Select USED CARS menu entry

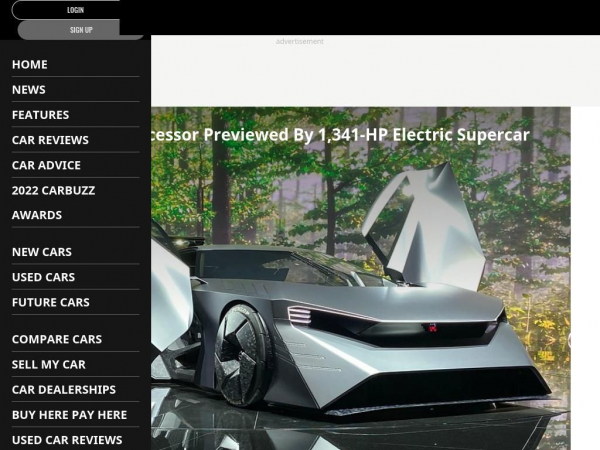(43, 277)
